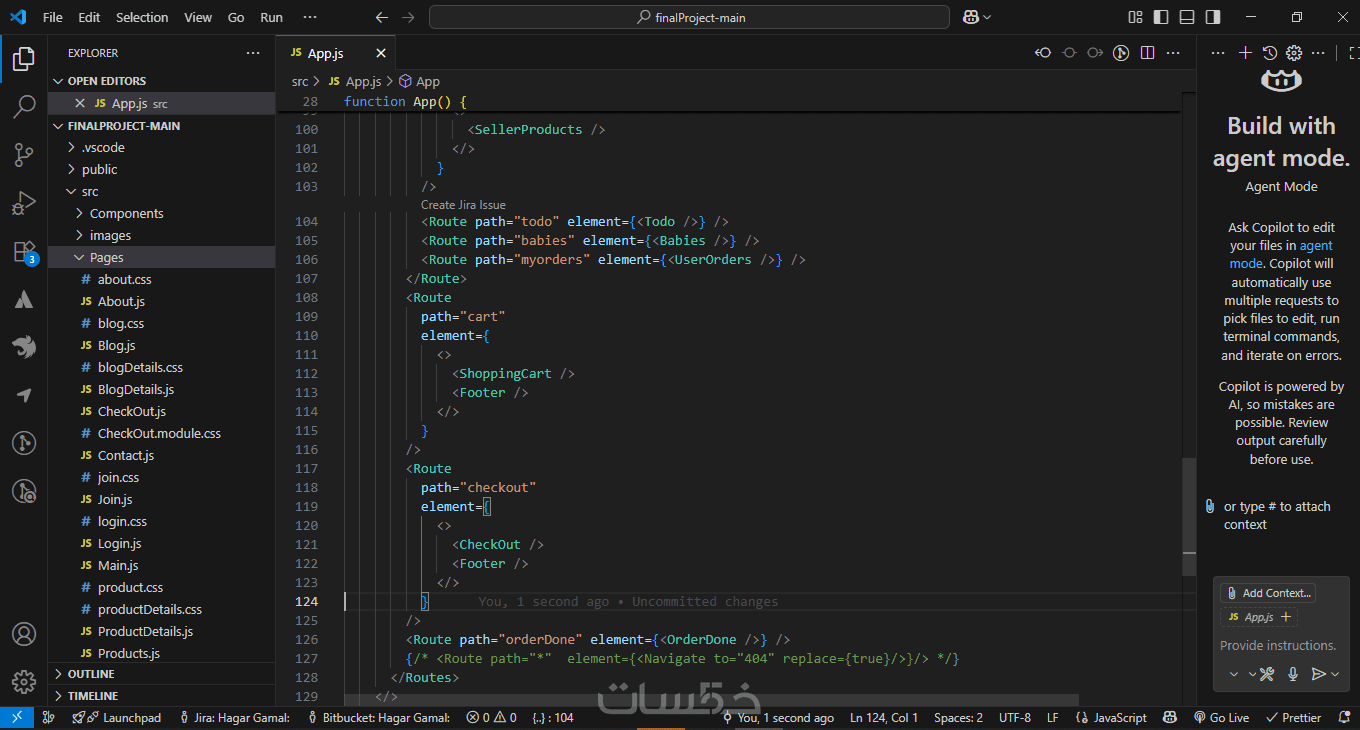The height and width of the screenshot is (730, 1360).
Task: Start a new chat with plus icon
Action: click(1245, 53)
